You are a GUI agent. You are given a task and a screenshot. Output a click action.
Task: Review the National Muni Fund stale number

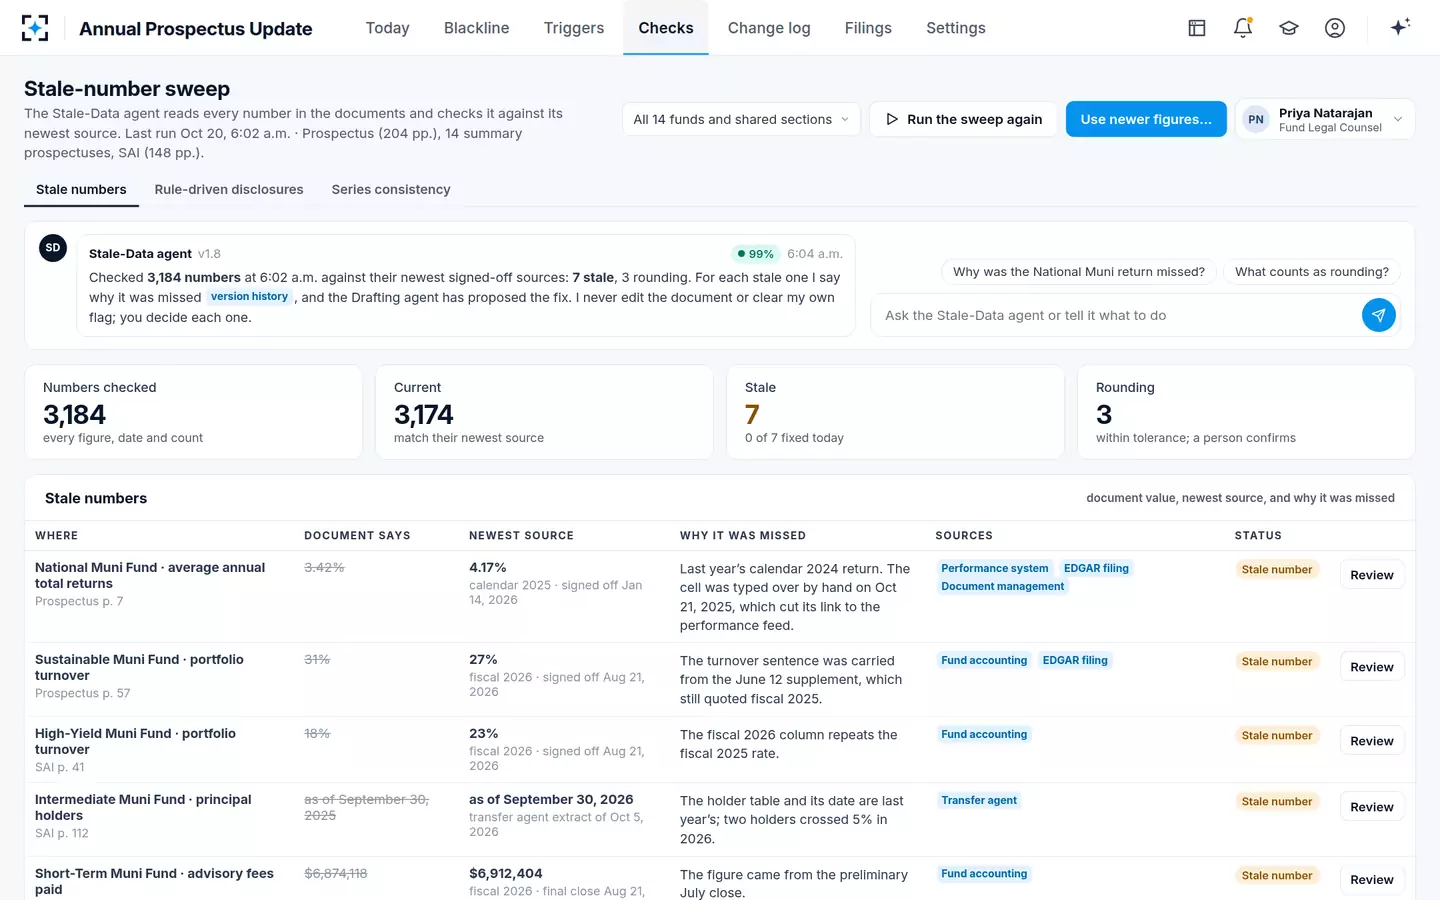[1372, 575]
